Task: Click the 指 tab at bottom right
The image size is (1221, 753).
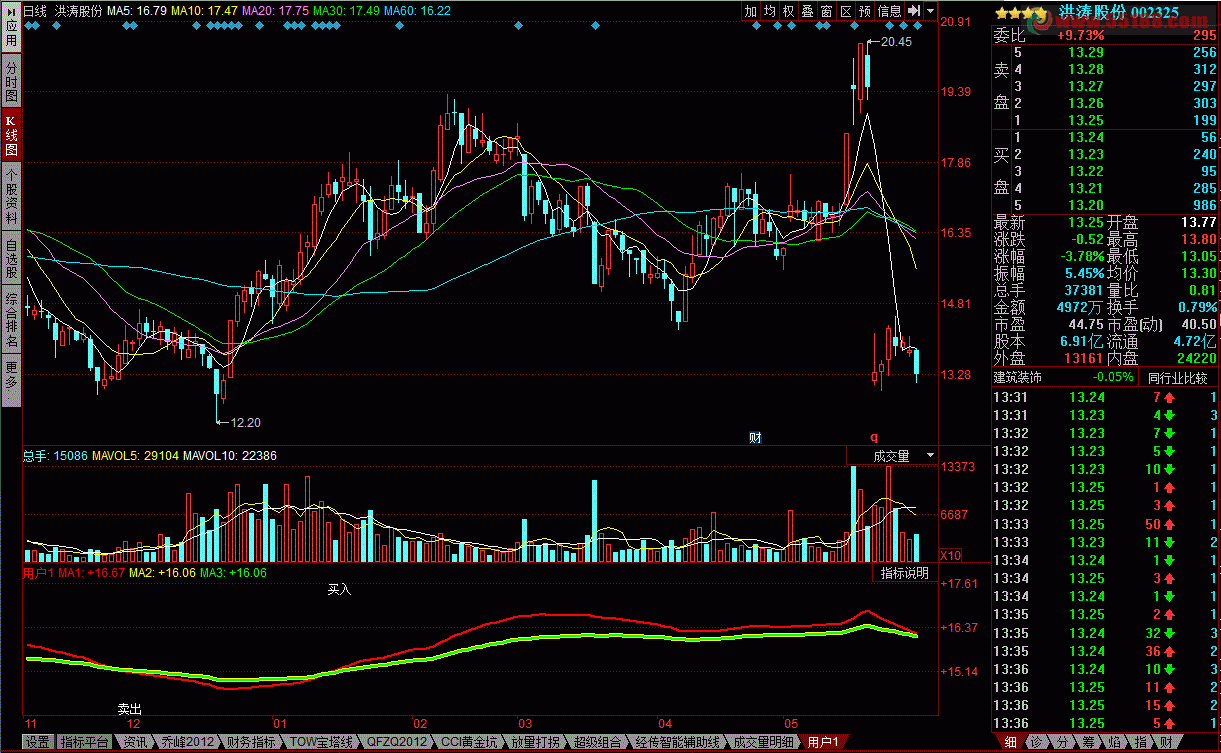Action: 1140,742
